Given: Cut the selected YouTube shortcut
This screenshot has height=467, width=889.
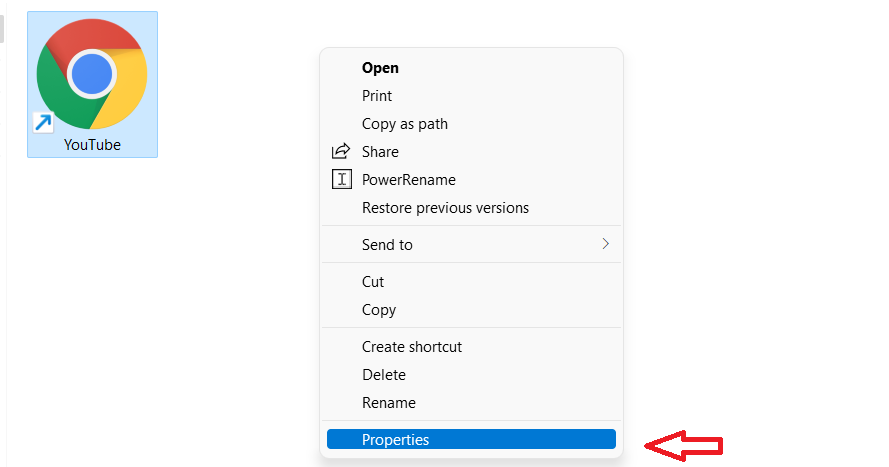Looking at the screenshot, I should (x=373, y=282).
